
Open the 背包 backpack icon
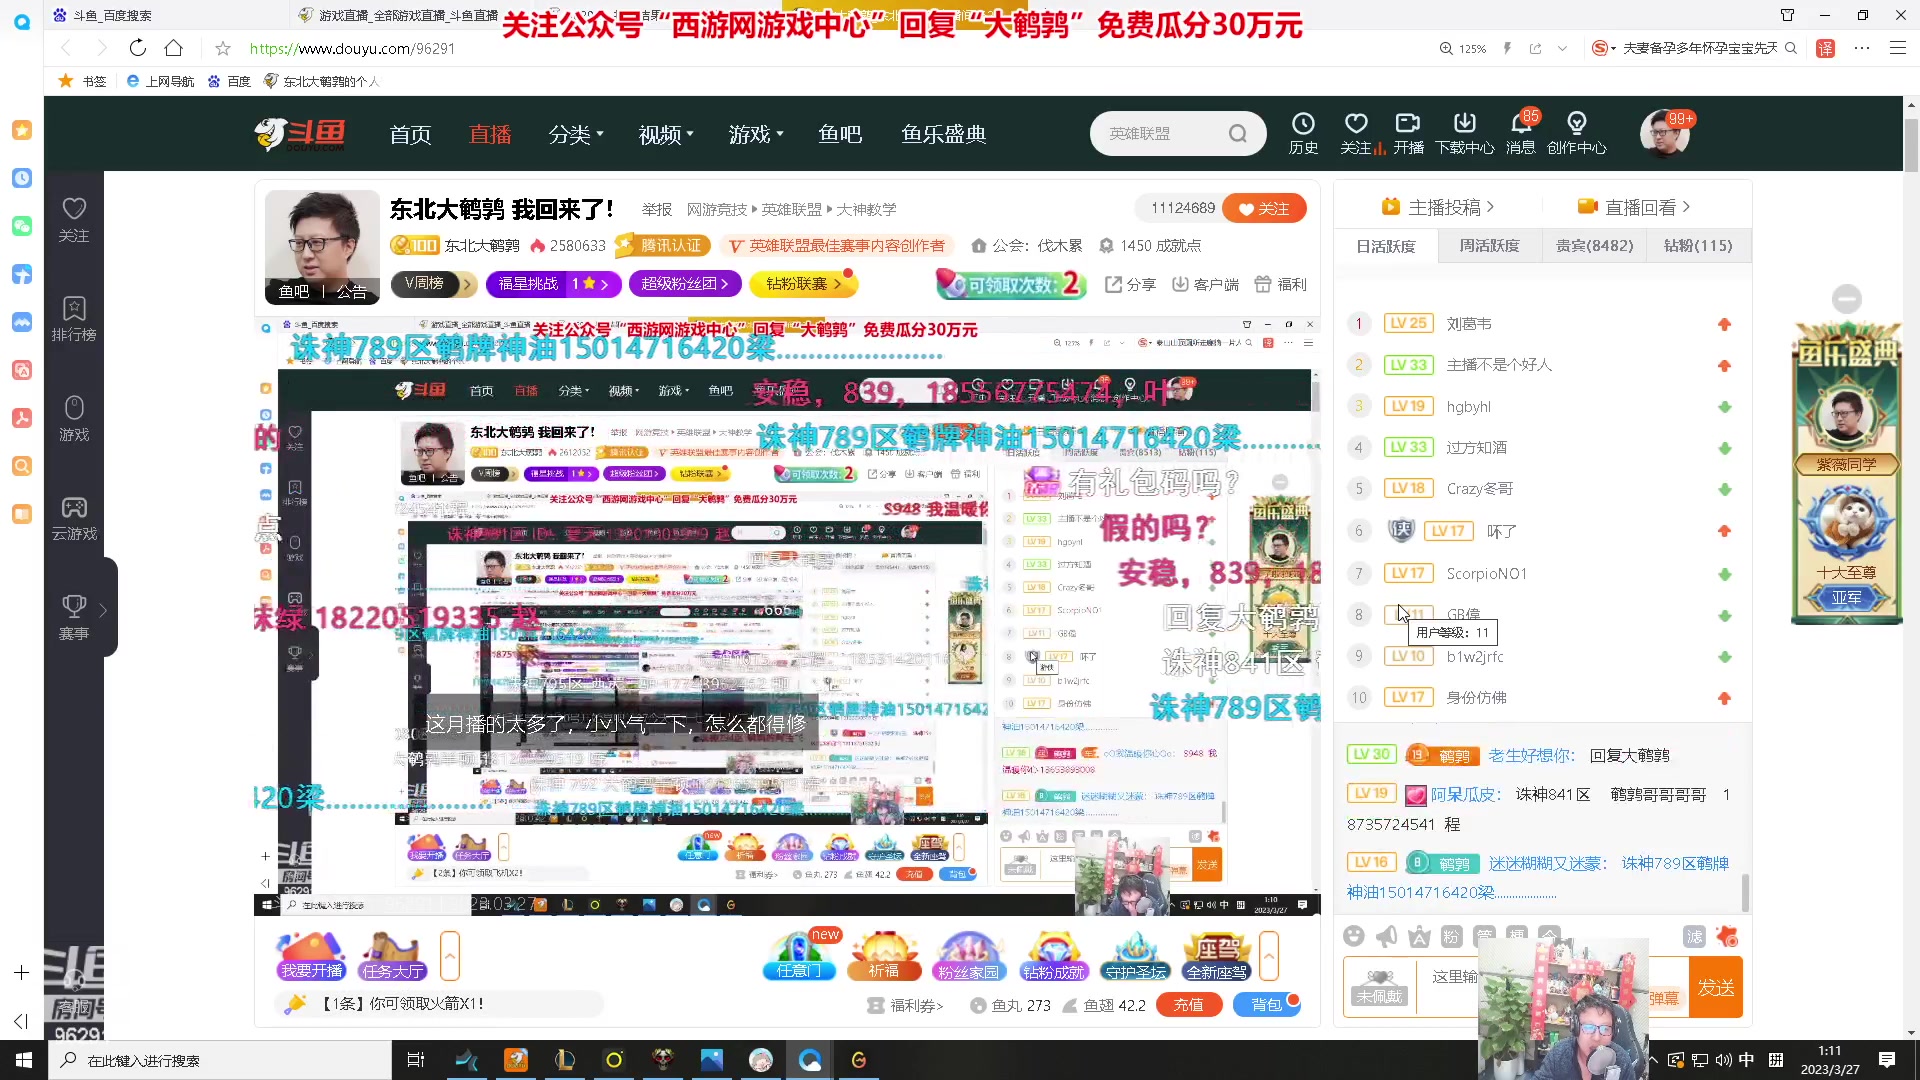tap(1267, 1004)
